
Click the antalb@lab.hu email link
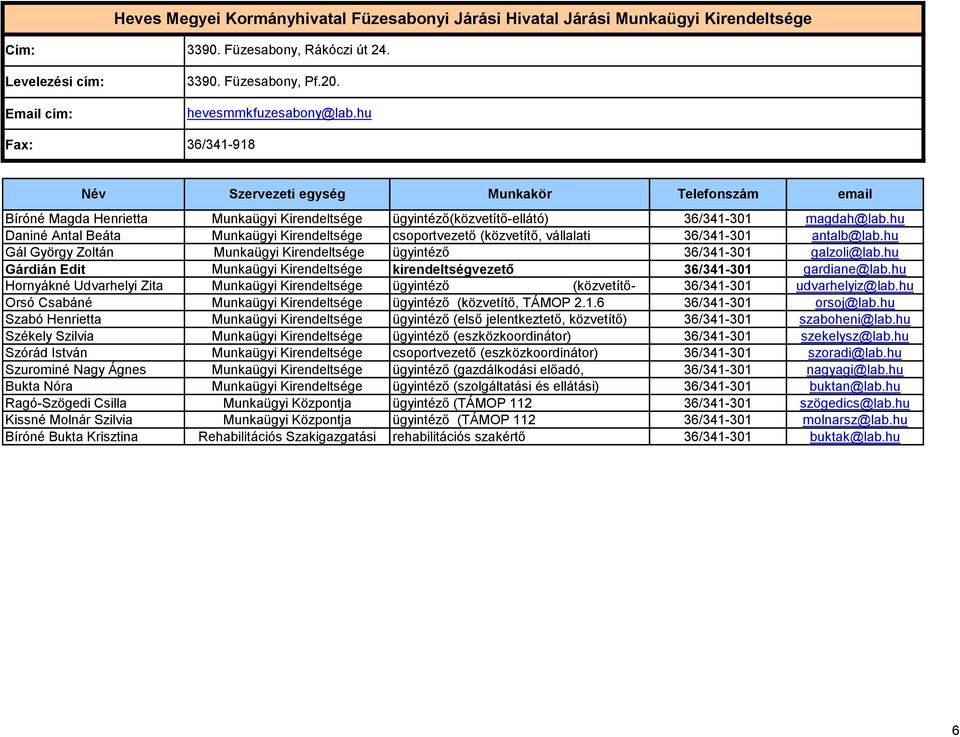click(x=855, y=236)
